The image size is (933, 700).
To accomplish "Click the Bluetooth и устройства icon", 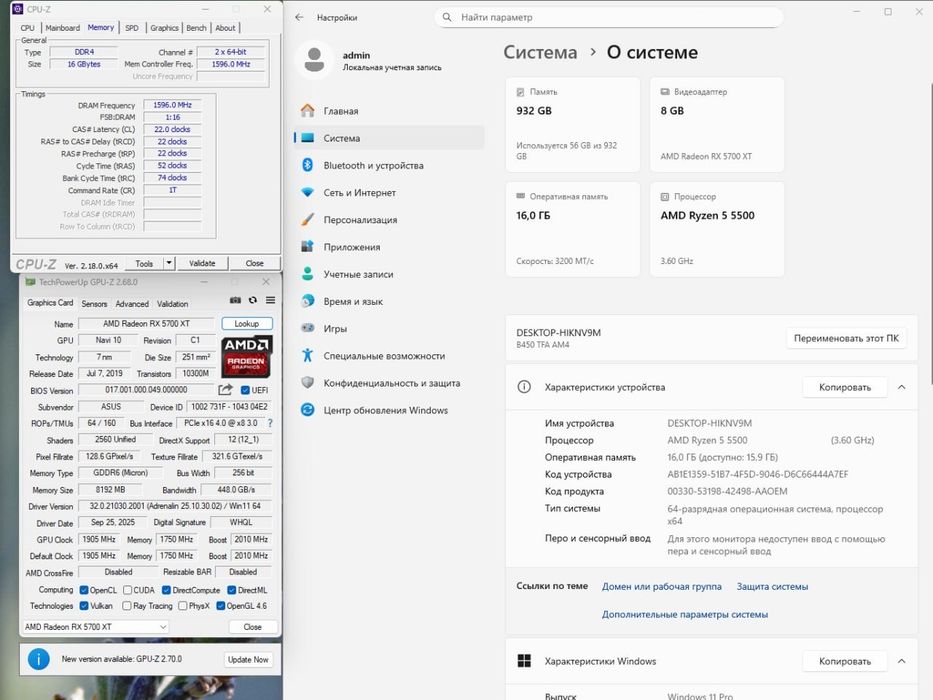I will (x=308, y=165).
